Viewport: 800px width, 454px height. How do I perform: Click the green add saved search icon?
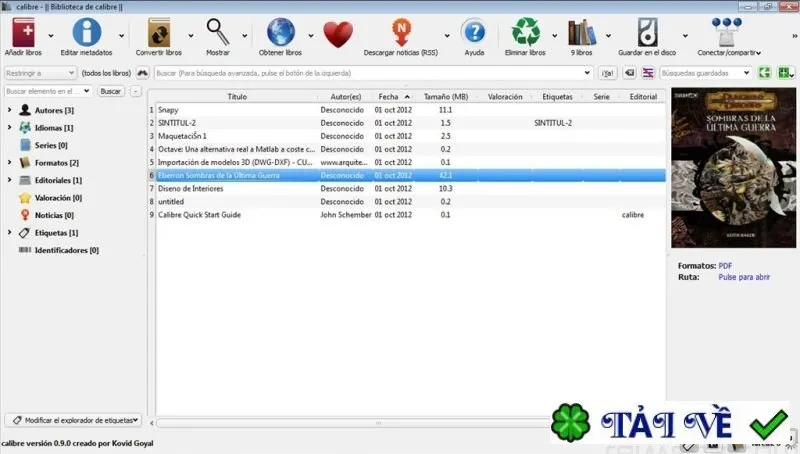784,73
